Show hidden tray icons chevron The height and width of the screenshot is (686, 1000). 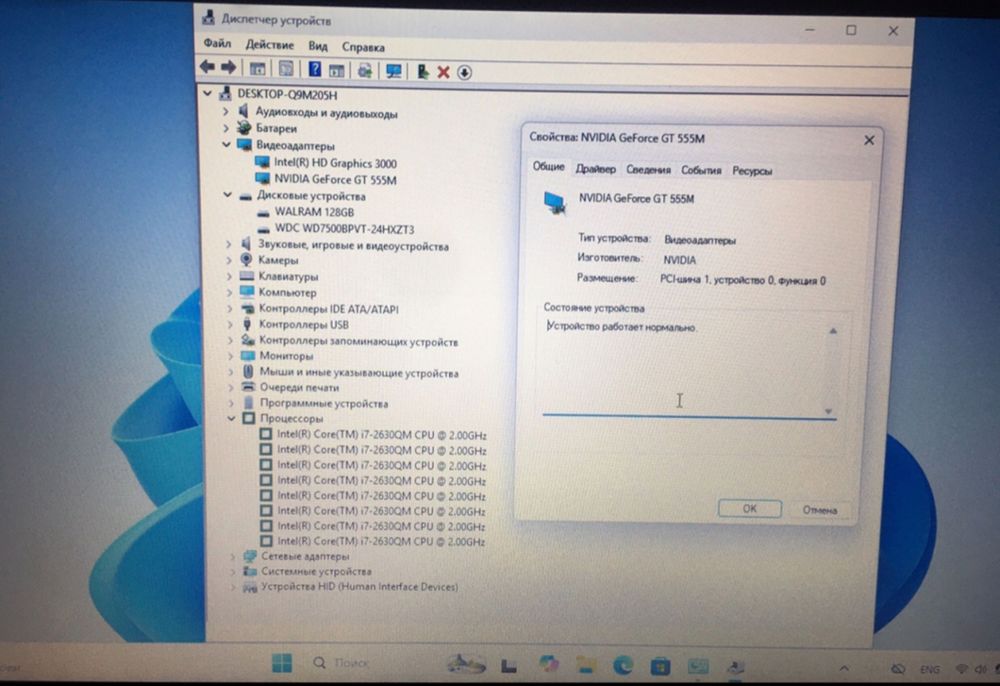[x=844, y=668]
